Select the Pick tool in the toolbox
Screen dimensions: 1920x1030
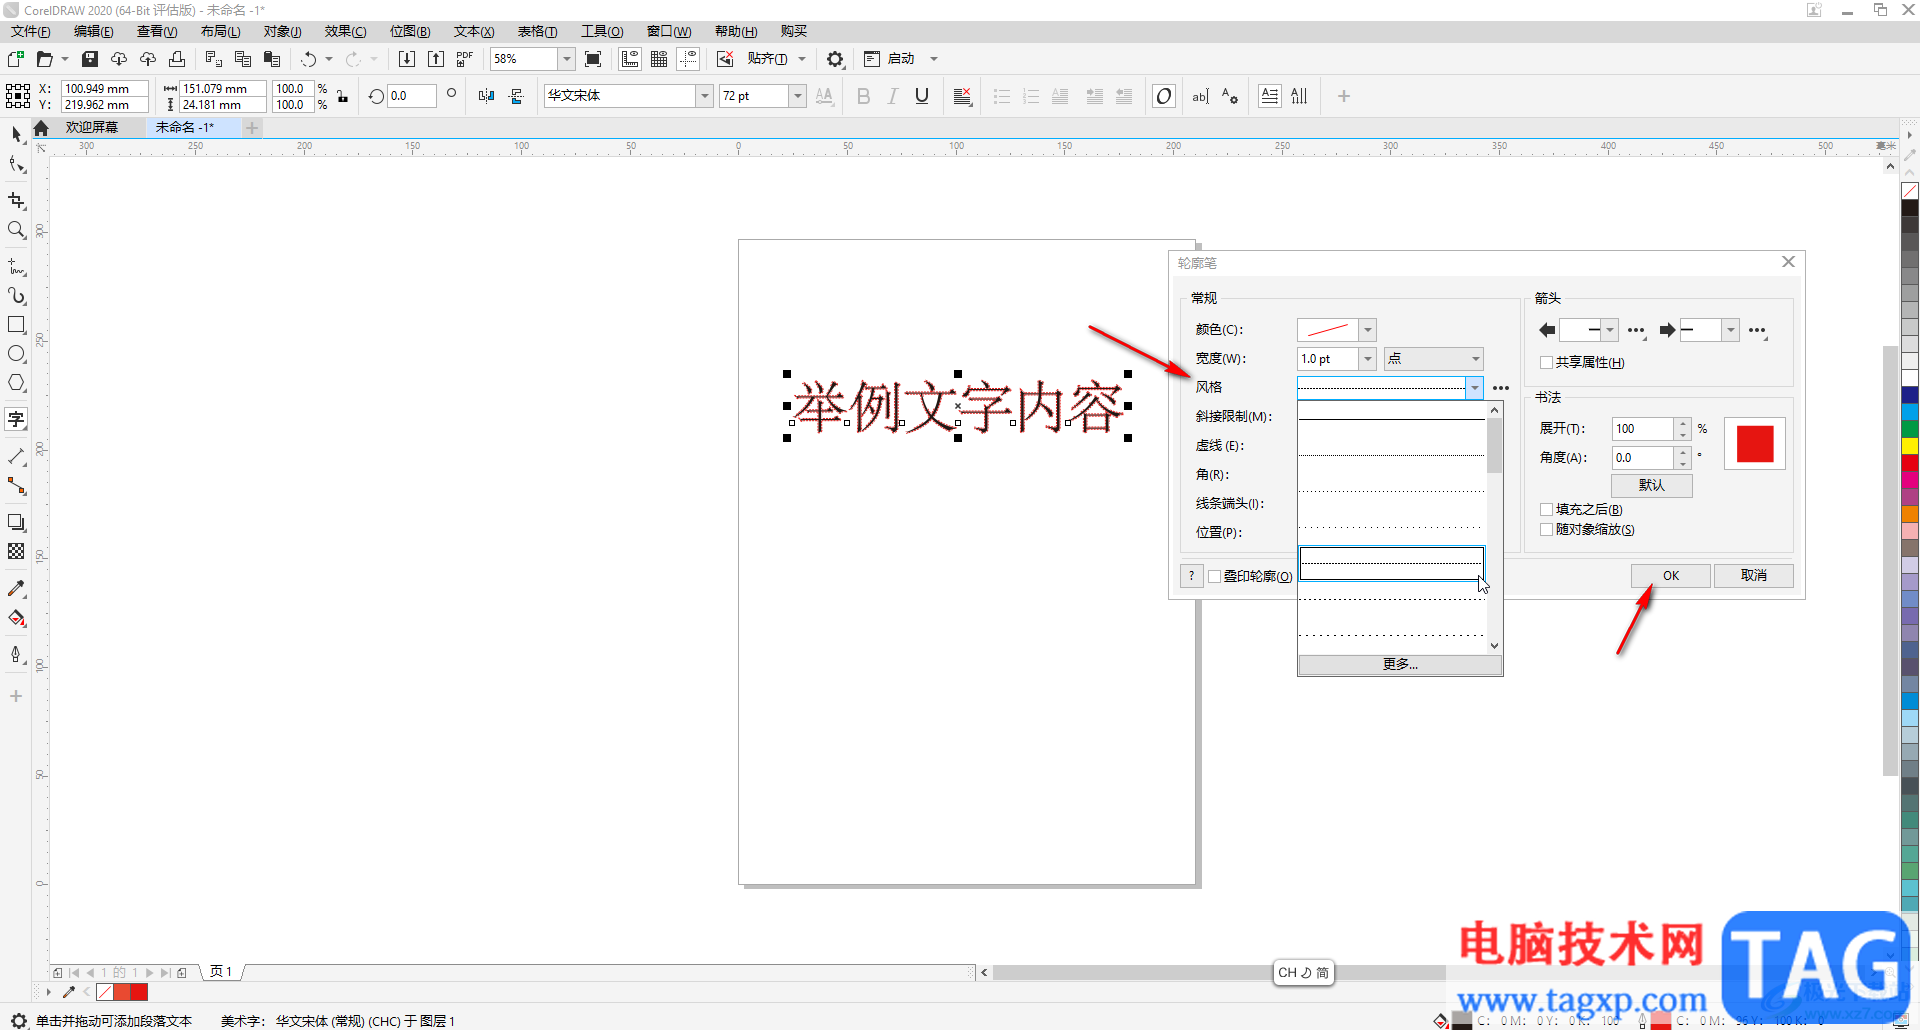(16, 134)
